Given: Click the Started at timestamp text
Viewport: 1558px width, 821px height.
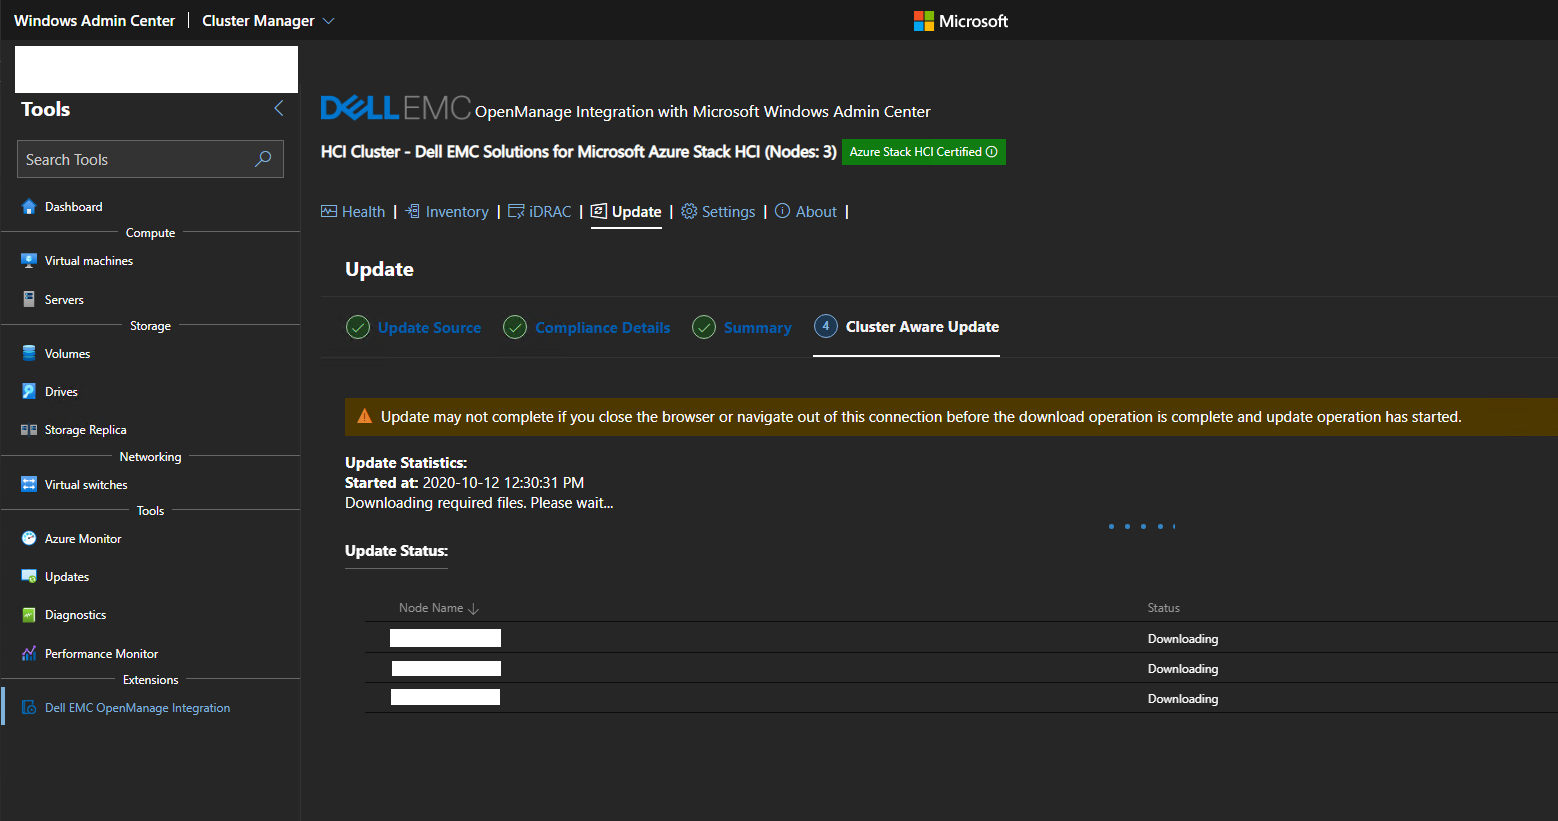Looking at the screenshot, I should pyautogui.click(x=464, y=483).
